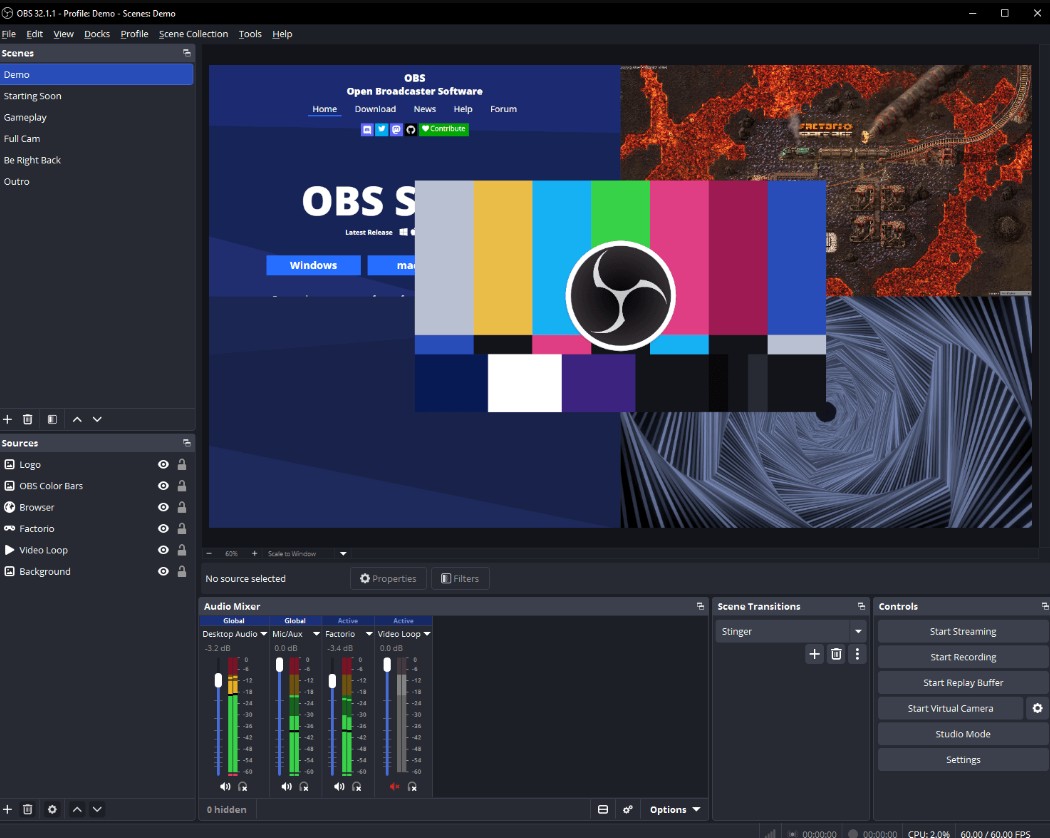Zoom in preview with plus icon
The height and width of the screenshot is (838, 1050).
(254, 553)
